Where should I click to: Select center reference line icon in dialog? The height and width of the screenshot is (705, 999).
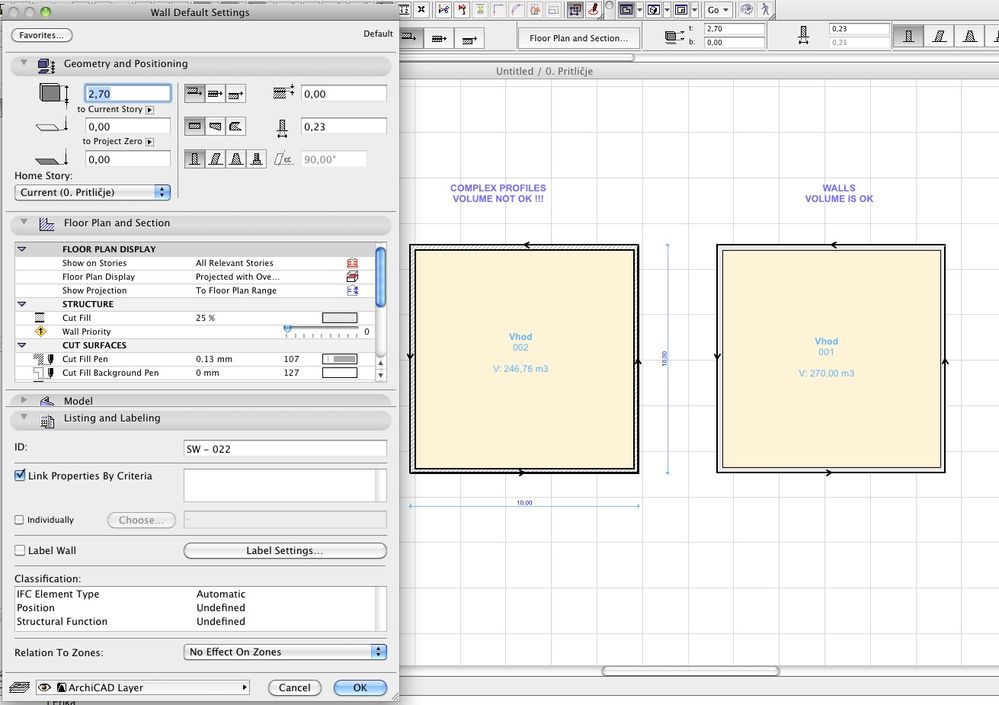(215, 94)
